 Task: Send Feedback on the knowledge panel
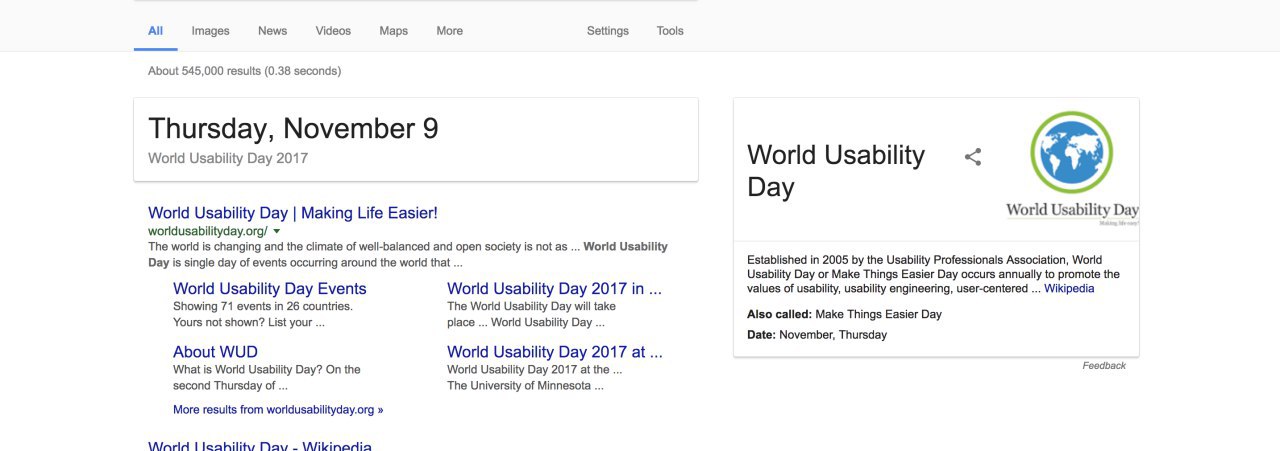(1104, 366)
